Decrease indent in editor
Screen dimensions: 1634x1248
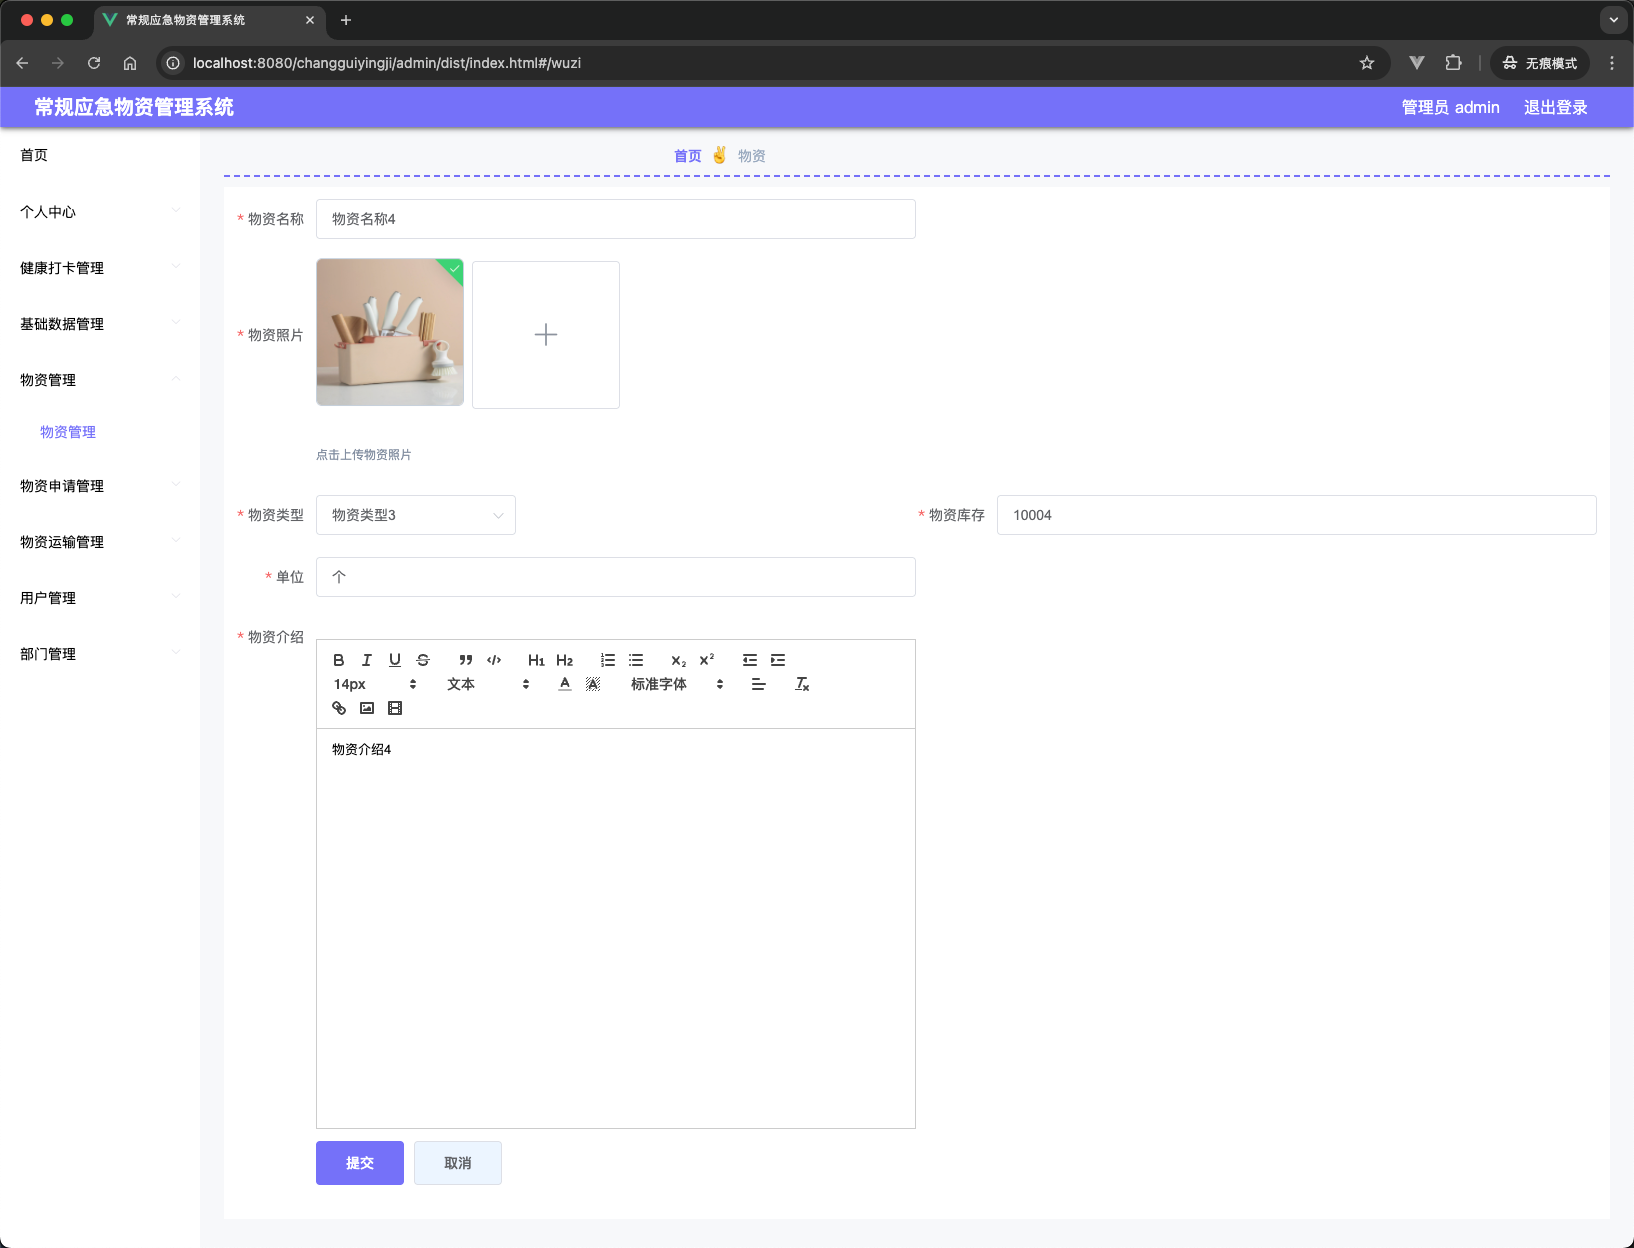pos(750,660)
